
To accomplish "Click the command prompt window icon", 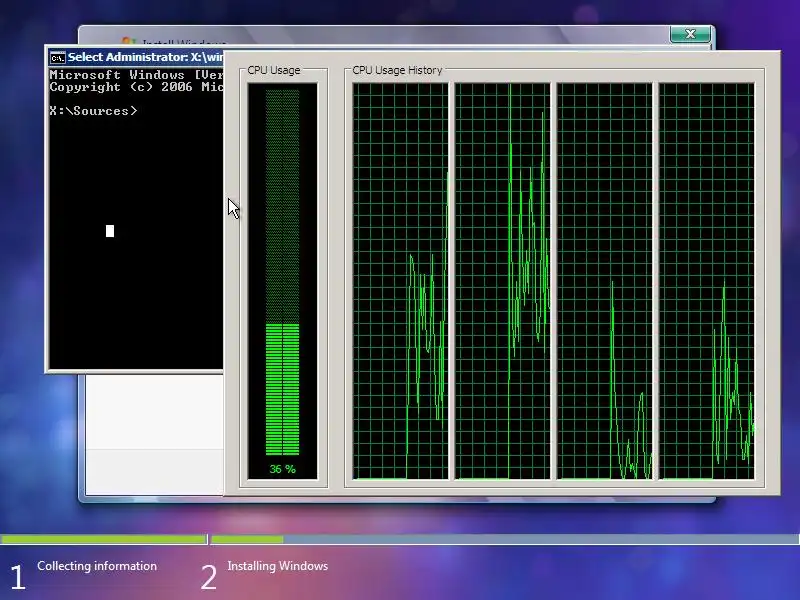I will coord(58,58).
